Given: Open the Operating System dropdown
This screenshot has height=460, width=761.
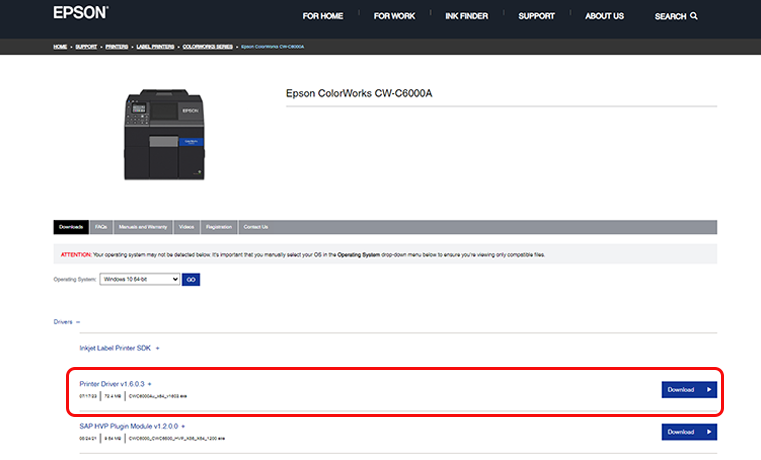Looking at the screenshot, I should pos(140,279).
